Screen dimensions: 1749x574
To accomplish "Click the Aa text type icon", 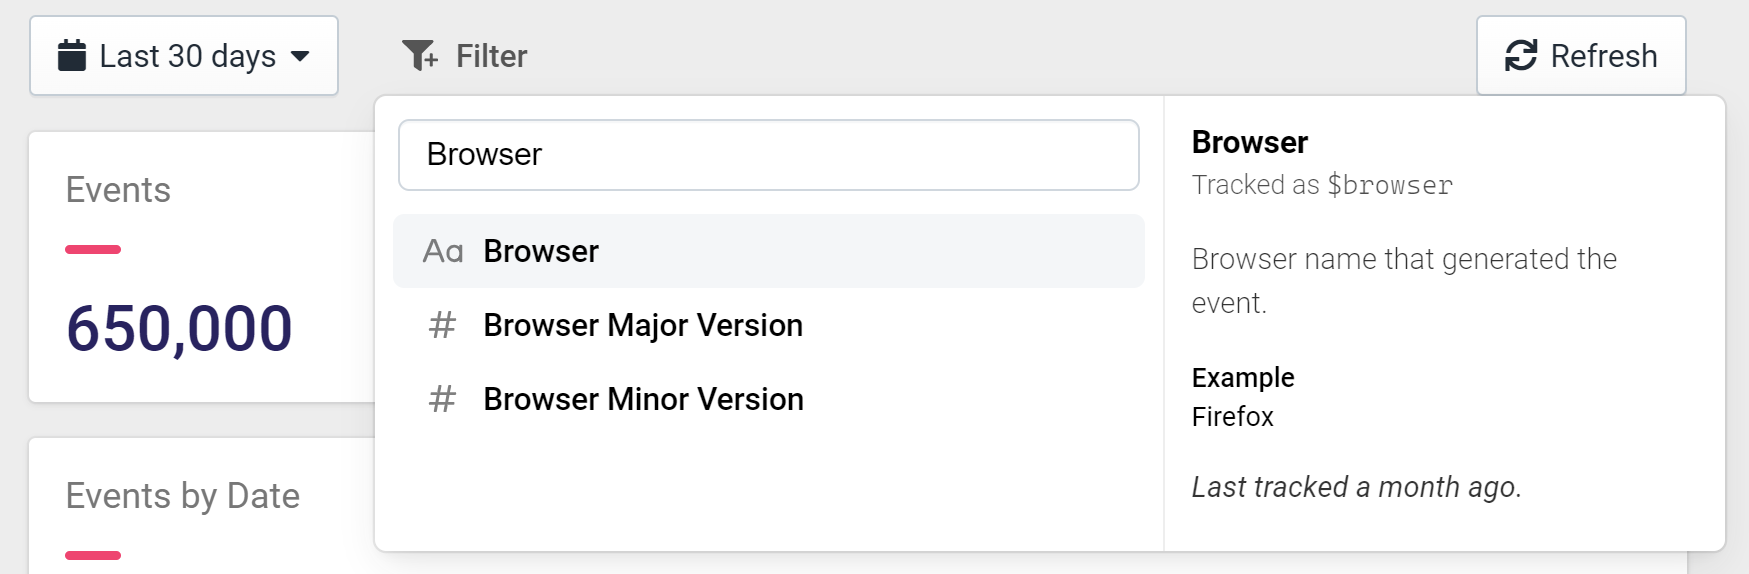I will (443, 251).
